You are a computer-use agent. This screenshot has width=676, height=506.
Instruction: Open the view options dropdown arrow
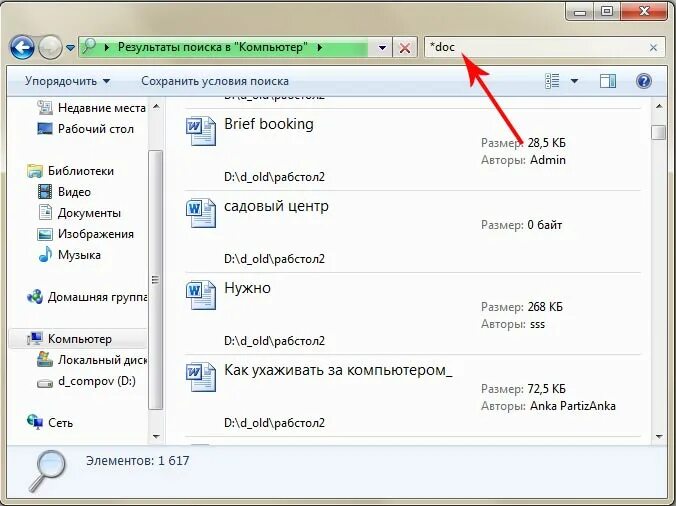point(574,81)
